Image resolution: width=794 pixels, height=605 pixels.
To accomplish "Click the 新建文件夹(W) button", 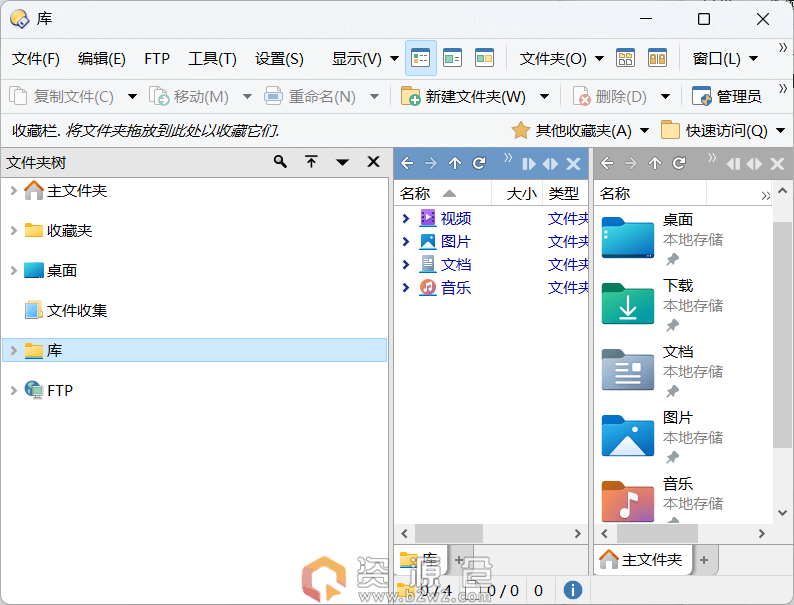I will click(465, 96).
